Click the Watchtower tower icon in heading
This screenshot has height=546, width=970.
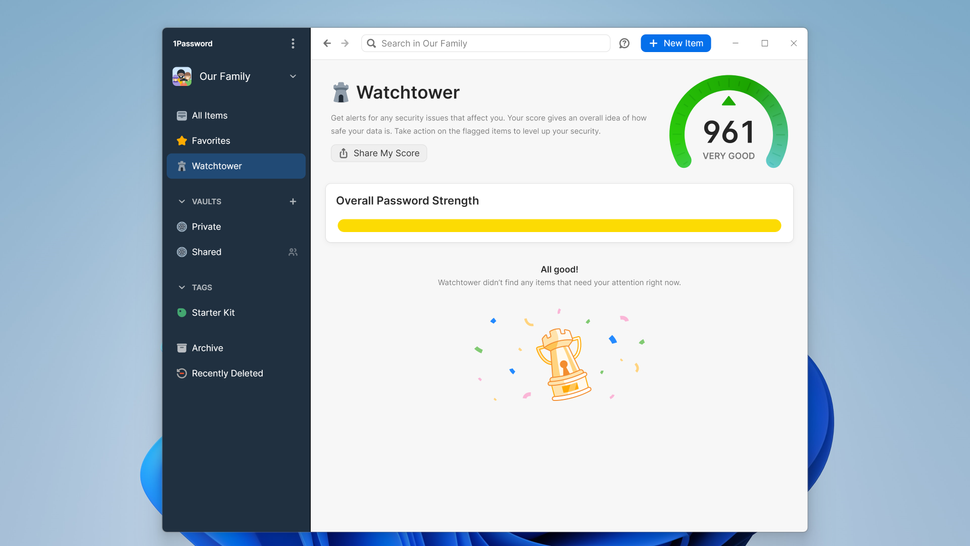[341, 92]
